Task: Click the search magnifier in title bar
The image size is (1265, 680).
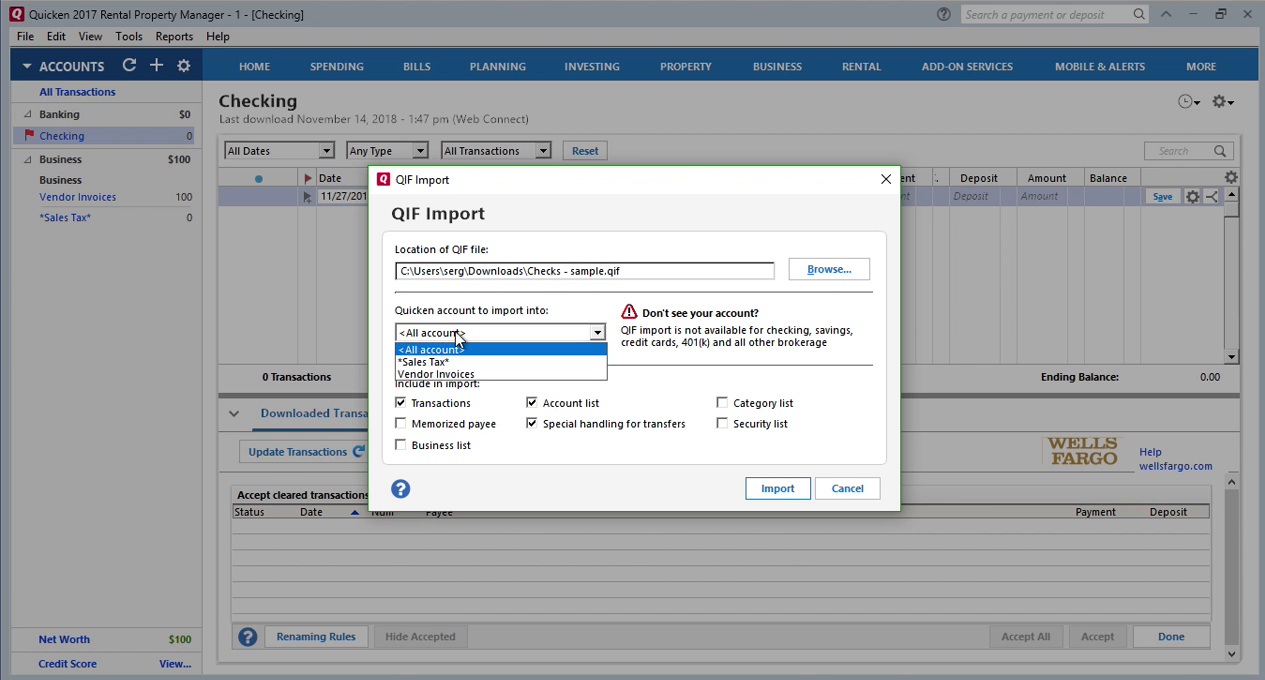Action: [1139, 14]
